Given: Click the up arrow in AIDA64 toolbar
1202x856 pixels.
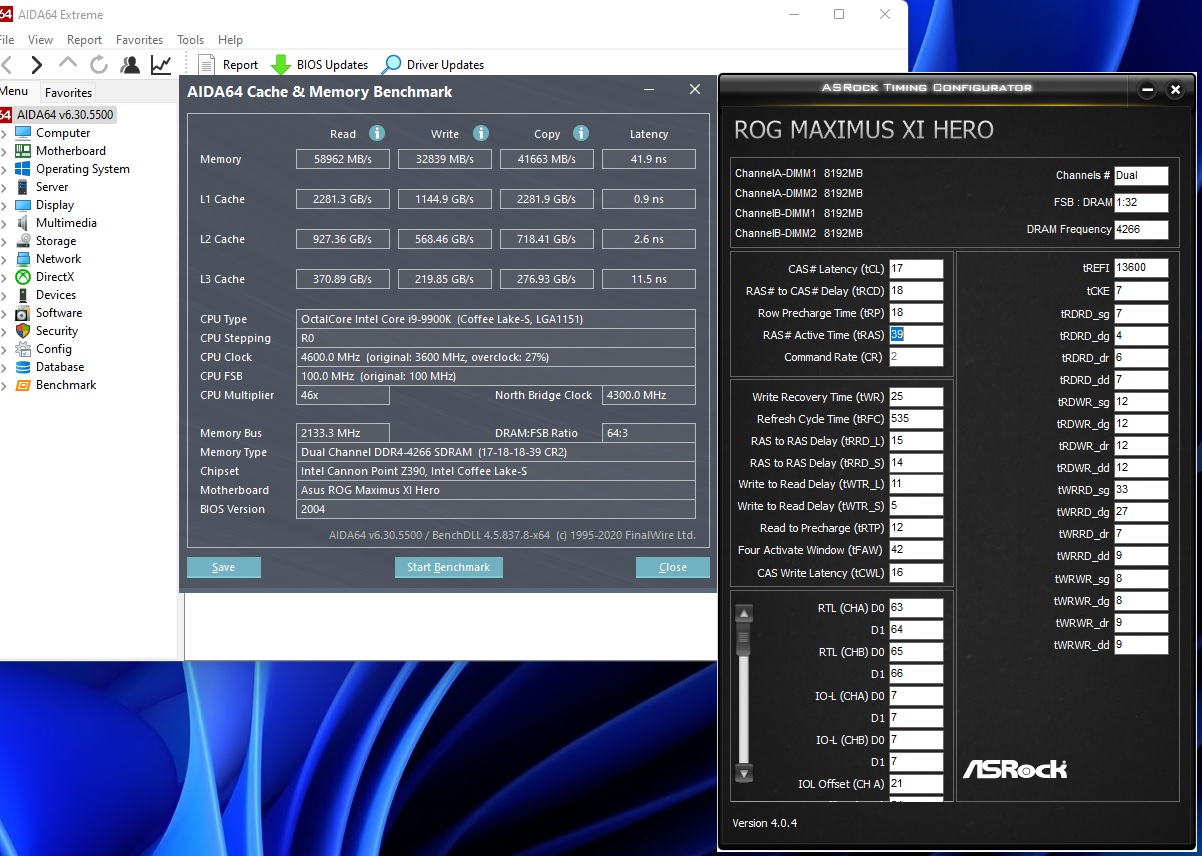Looking at the screenshot, I should tap(68, 63).
